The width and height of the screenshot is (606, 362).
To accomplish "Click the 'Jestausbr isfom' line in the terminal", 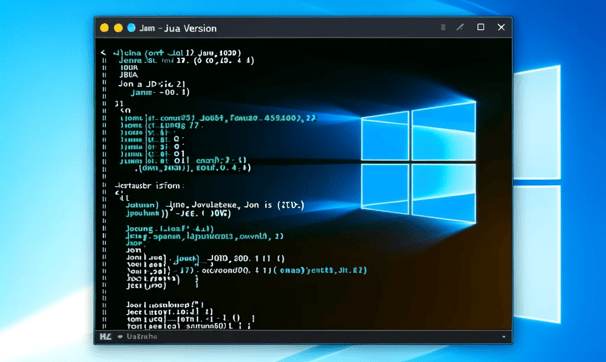I will point(148,186).
